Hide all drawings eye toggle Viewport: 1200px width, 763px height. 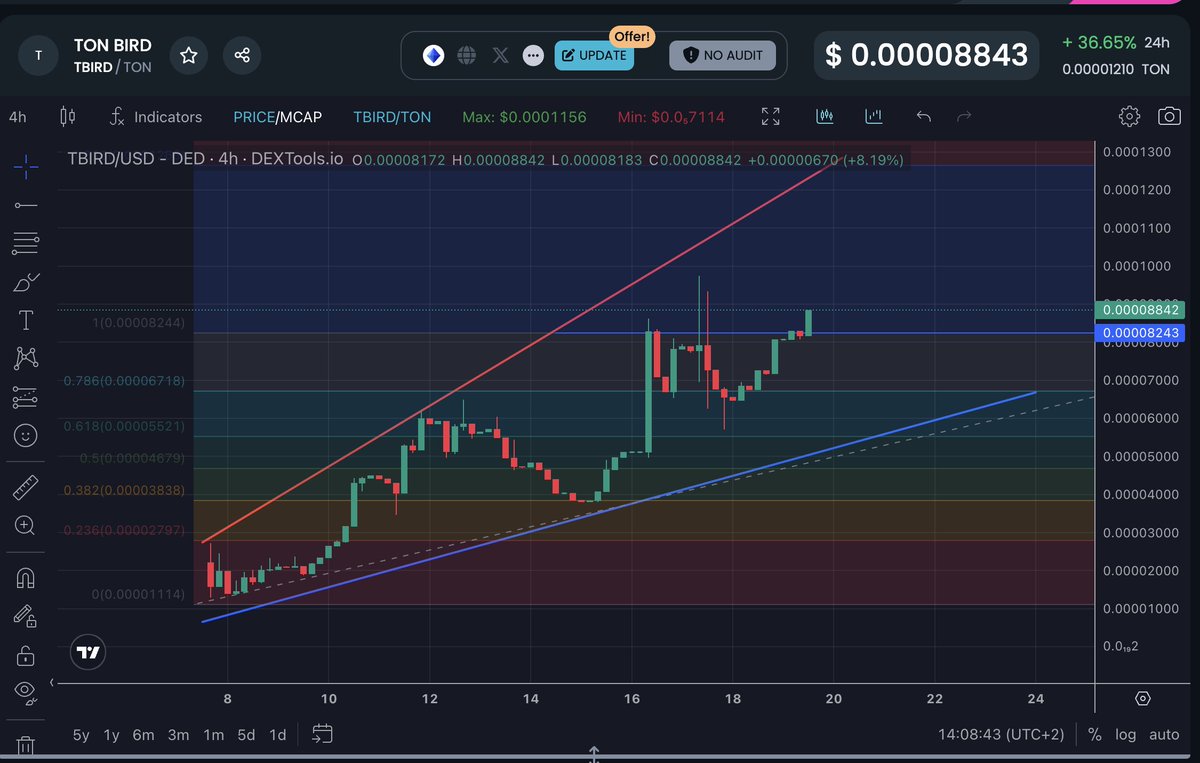coord(26,692)
